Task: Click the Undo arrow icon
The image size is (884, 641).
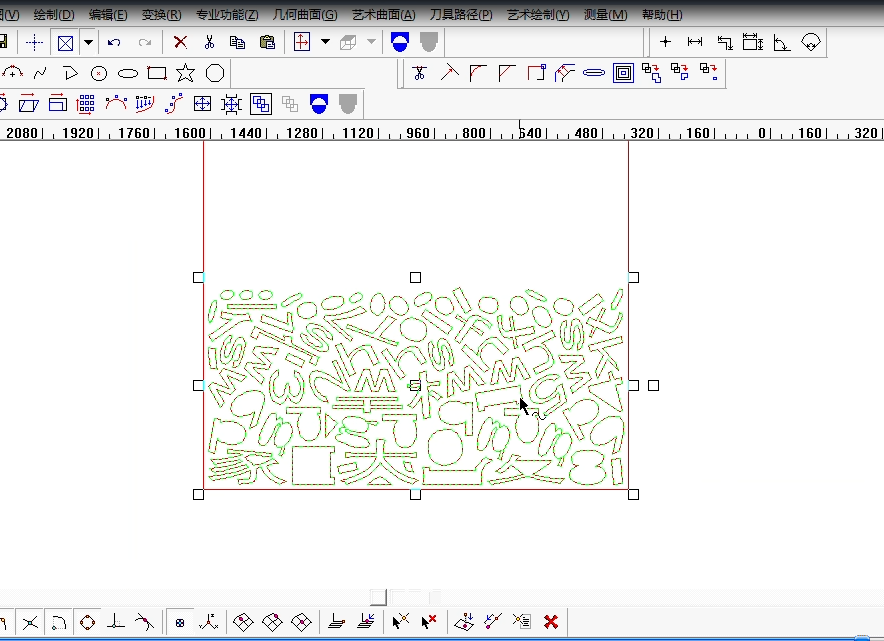Action: tap(114, 42)
